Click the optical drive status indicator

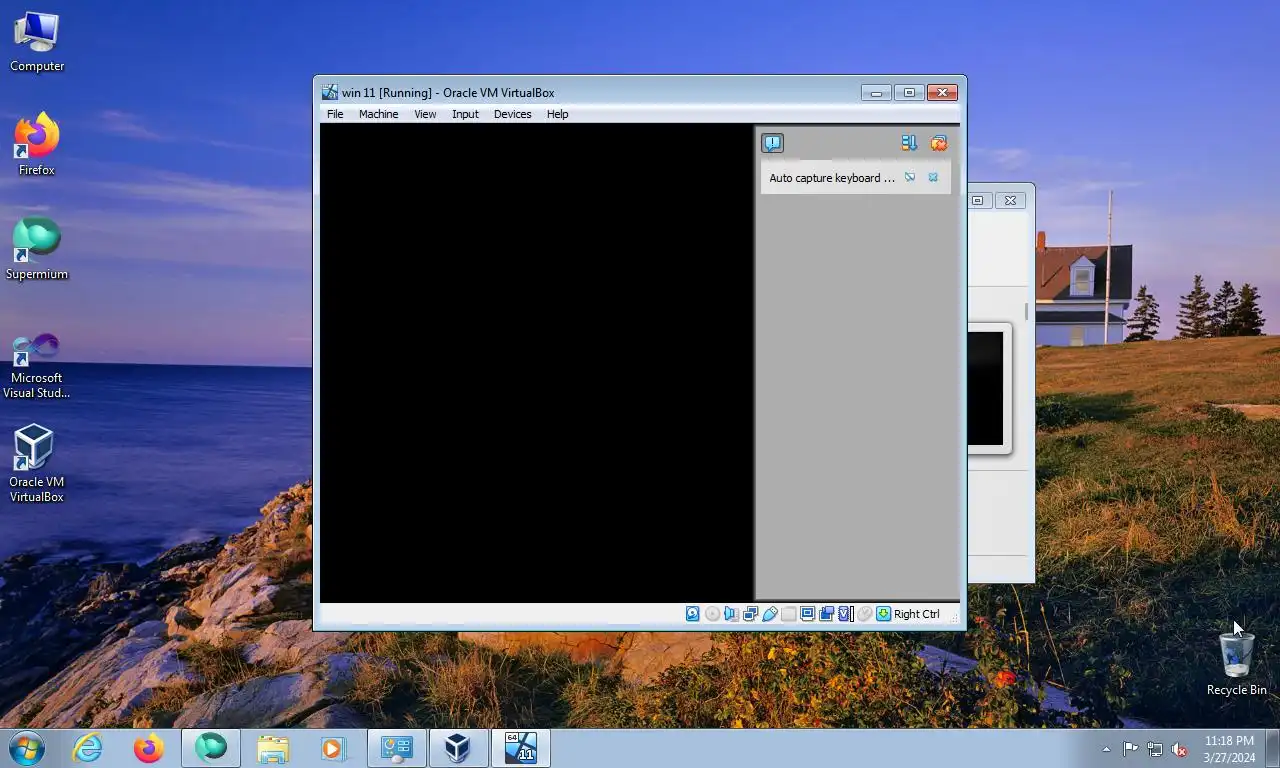pos(712,614)
